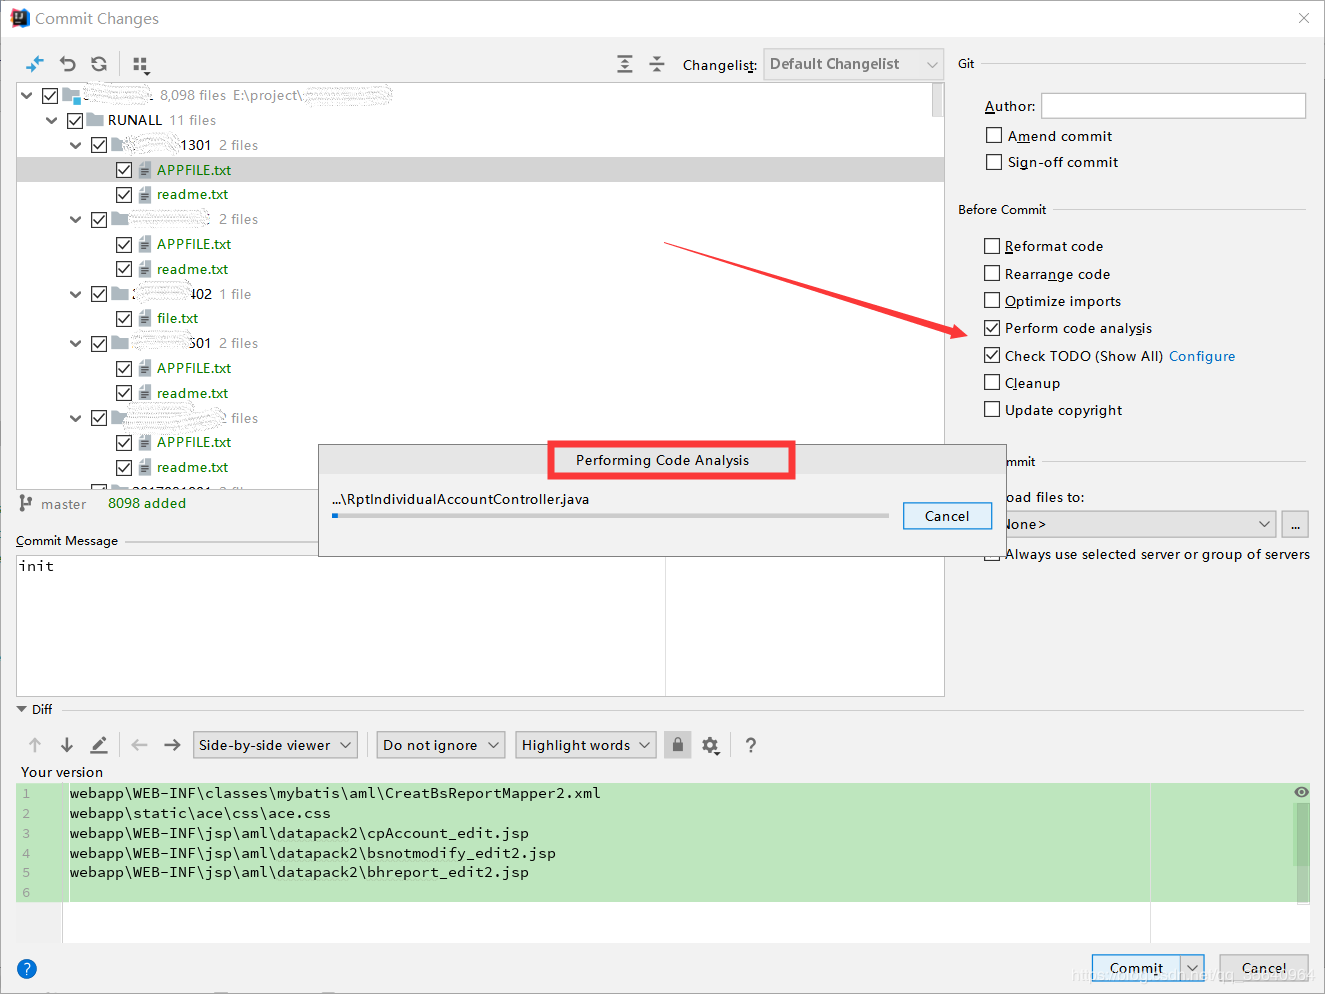Disable Perform code analysis
1325x994 pixels.
pyautogui.click(x=992, y=327)
